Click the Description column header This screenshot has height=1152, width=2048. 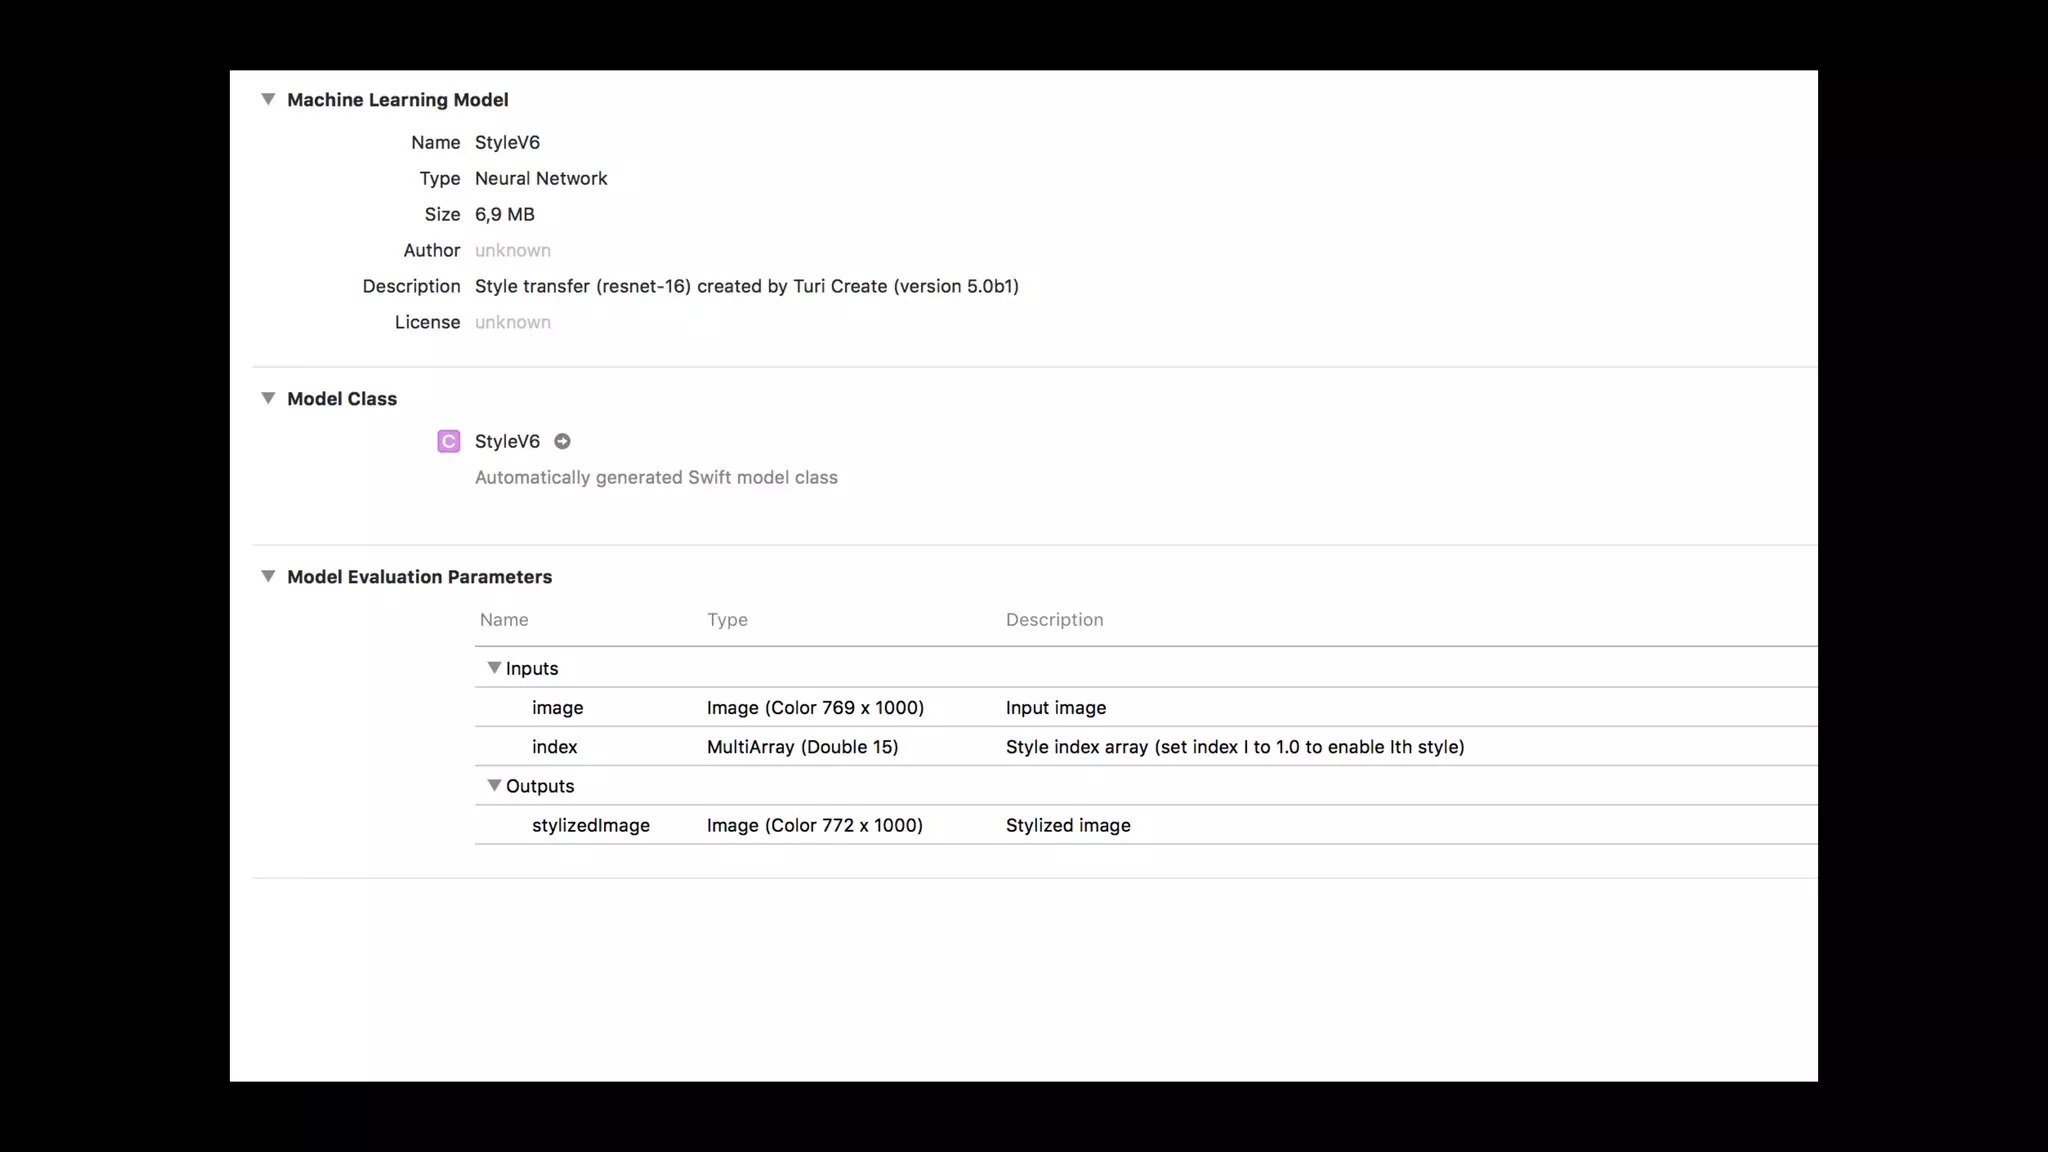click(1055, 620)
